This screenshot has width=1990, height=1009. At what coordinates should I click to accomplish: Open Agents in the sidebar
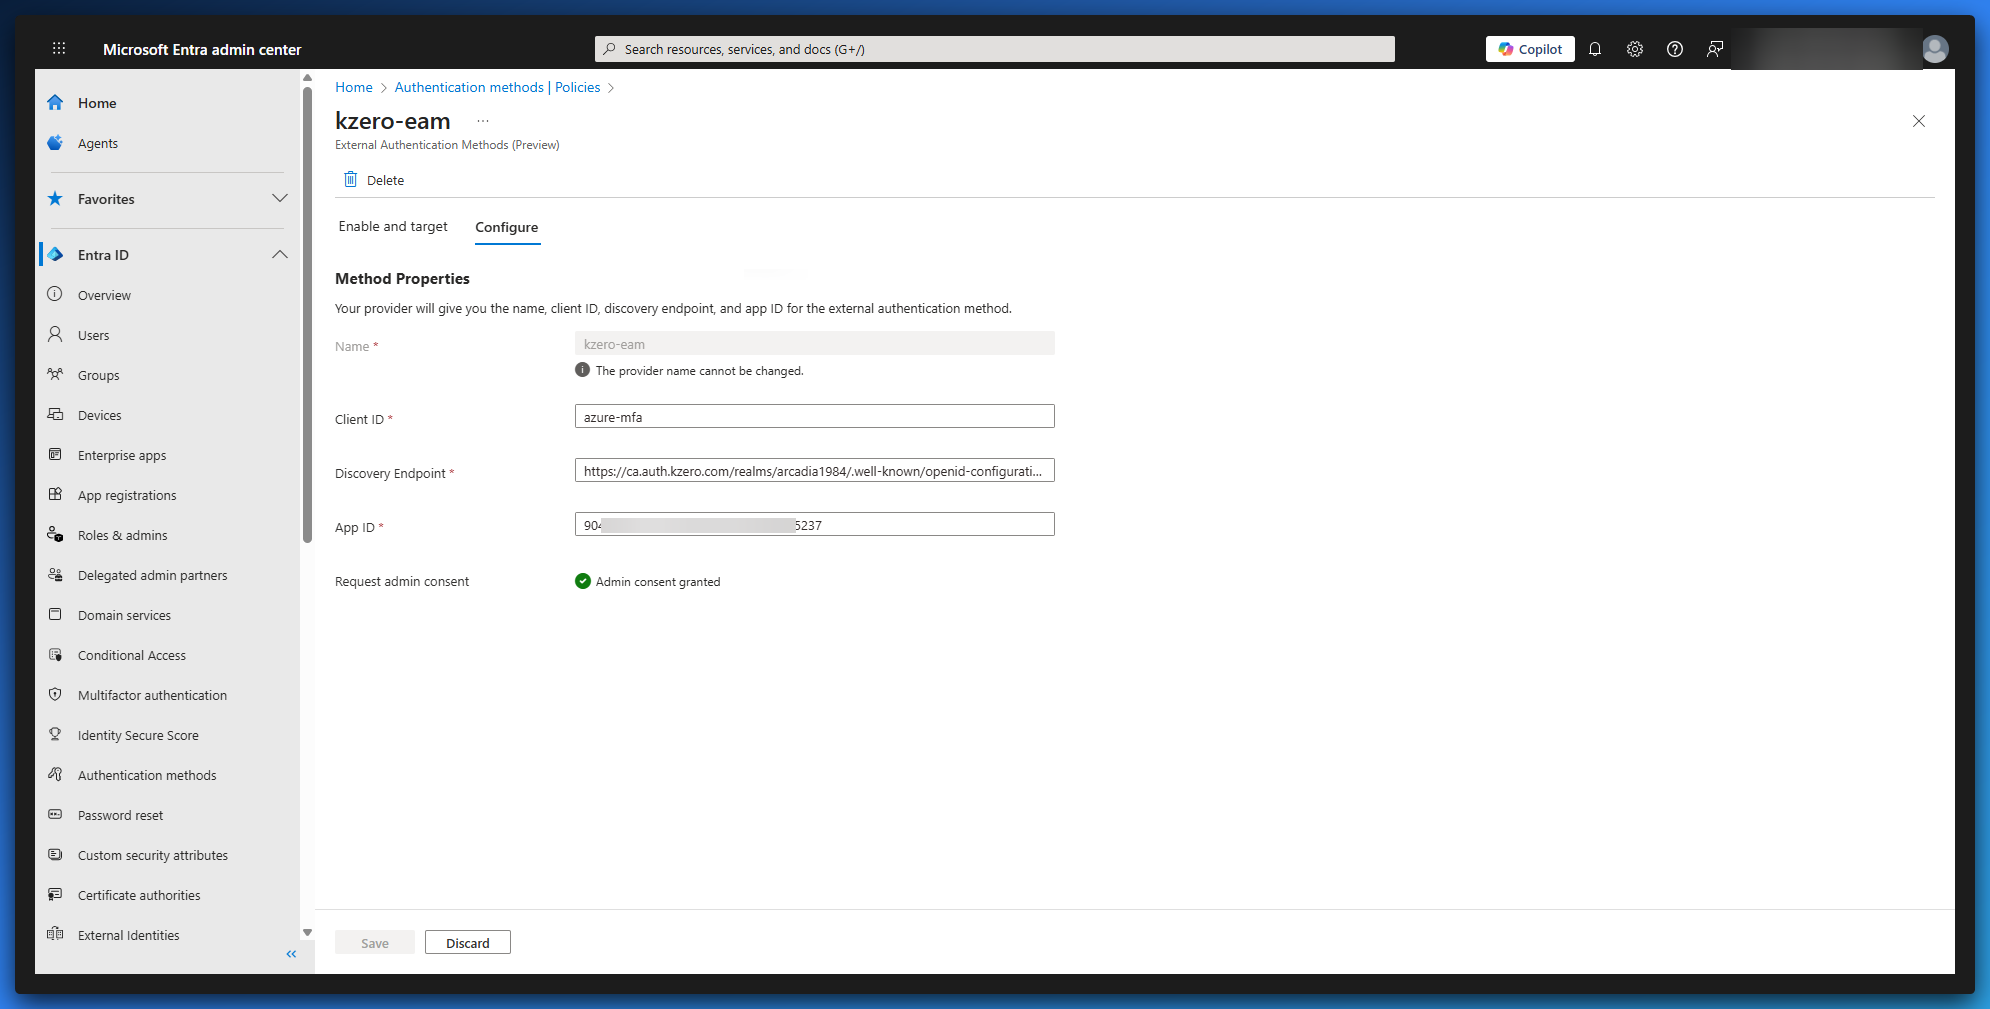point(98,143)
